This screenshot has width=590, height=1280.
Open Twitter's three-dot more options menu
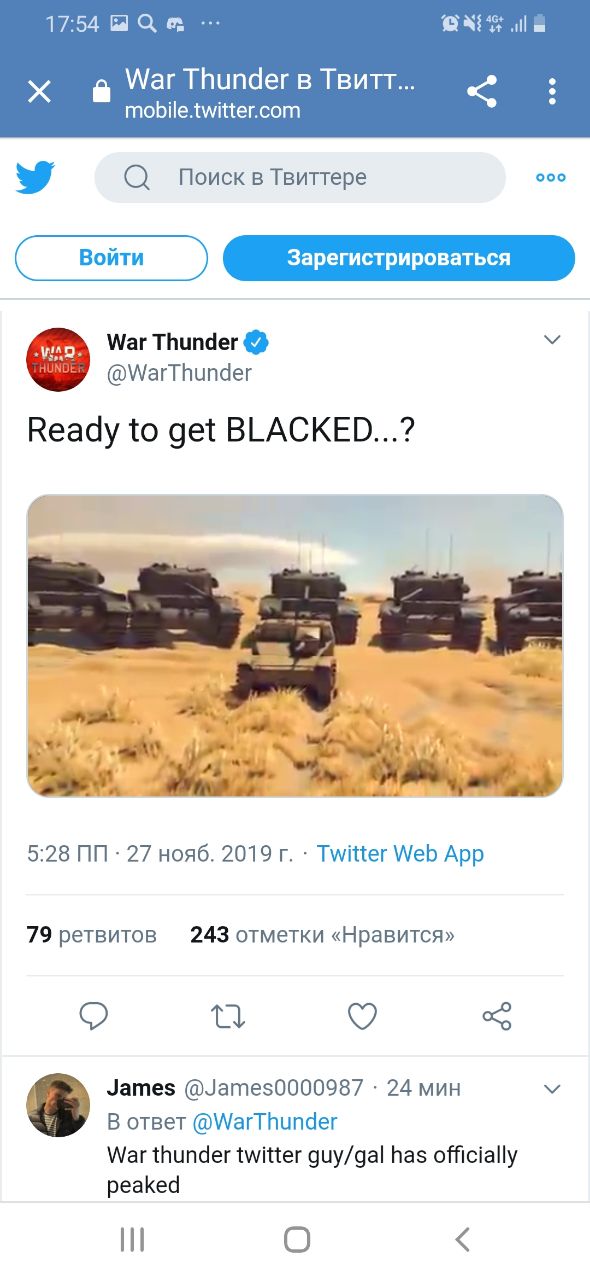click(x=551, y=178)
